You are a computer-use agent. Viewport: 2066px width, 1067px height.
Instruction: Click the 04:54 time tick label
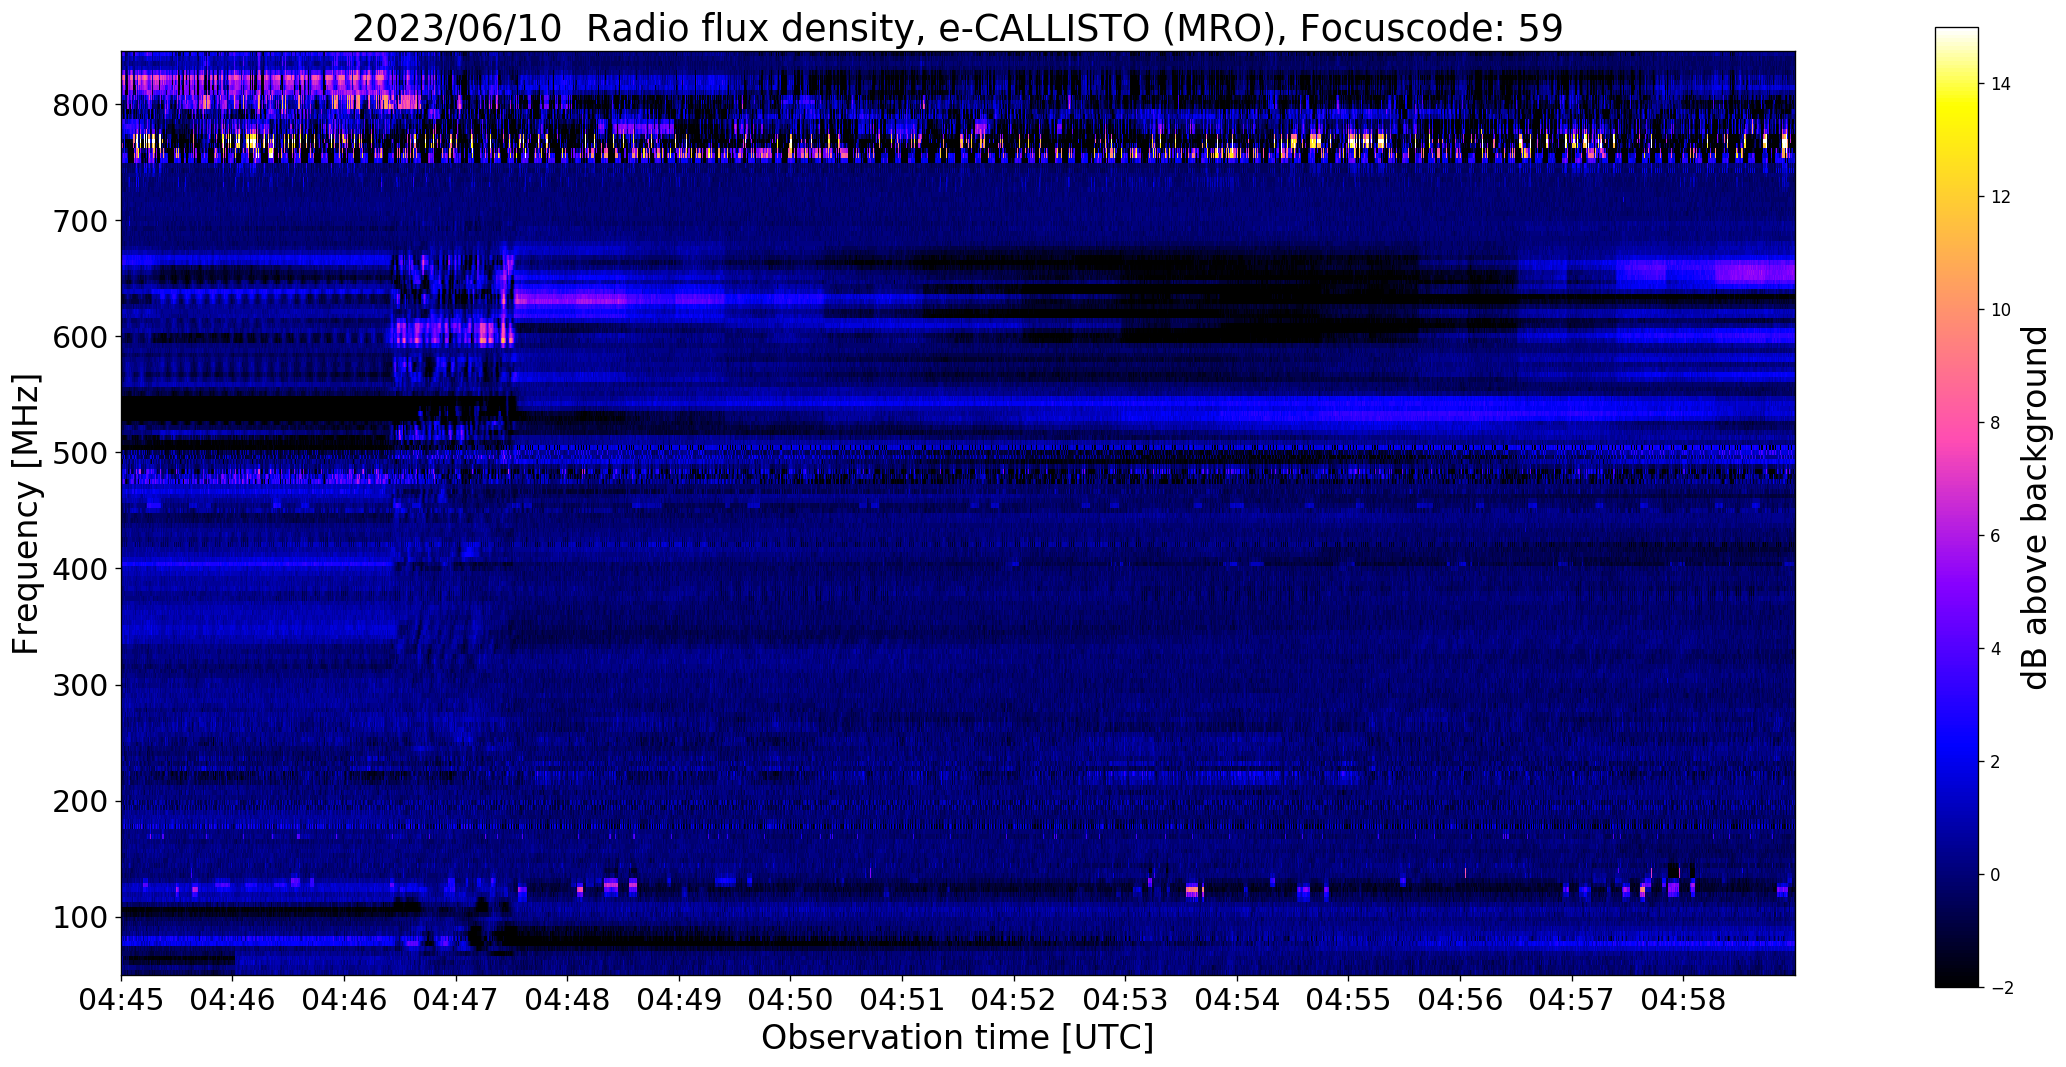[x=1238, y=999]
